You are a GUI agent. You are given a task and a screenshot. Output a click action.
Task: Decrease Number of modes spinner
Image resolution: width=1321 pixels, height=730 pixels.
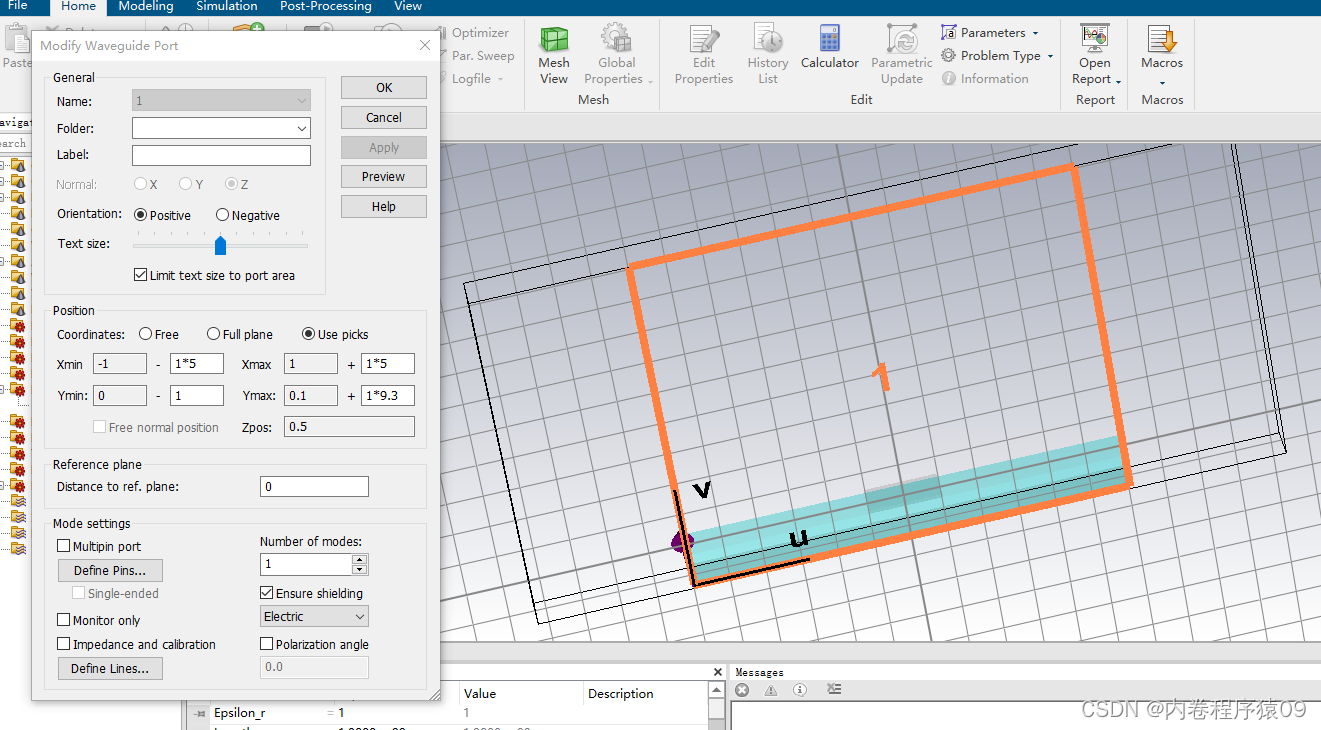coord(360,569)
